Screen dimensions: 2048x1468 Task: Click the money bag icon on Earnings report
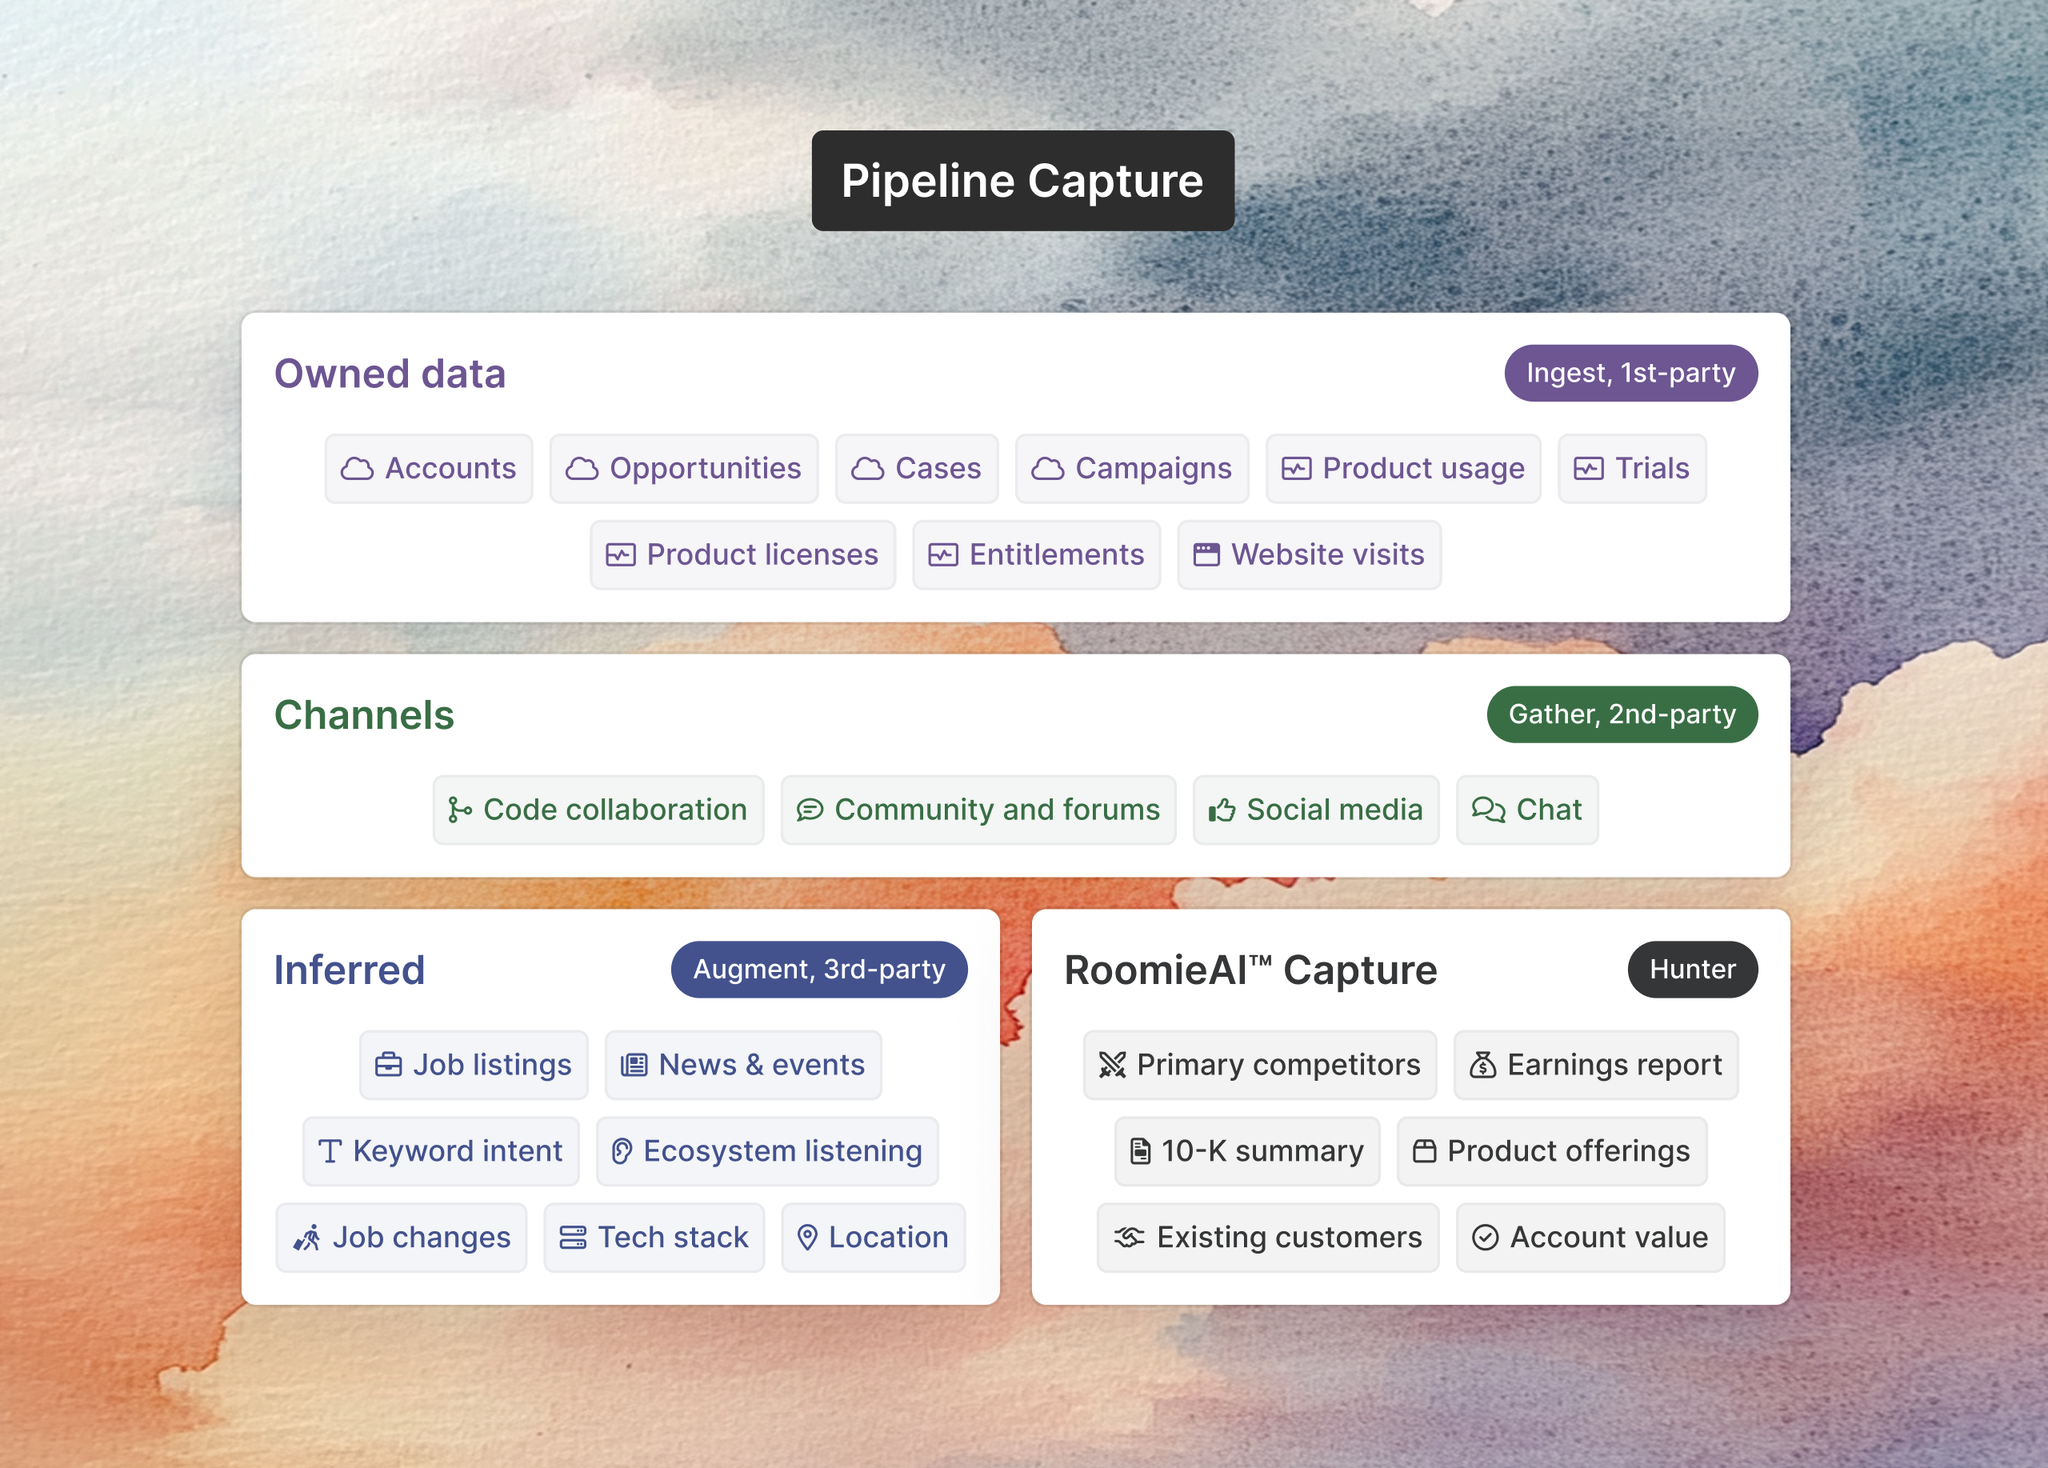tap(1482, 1065)
